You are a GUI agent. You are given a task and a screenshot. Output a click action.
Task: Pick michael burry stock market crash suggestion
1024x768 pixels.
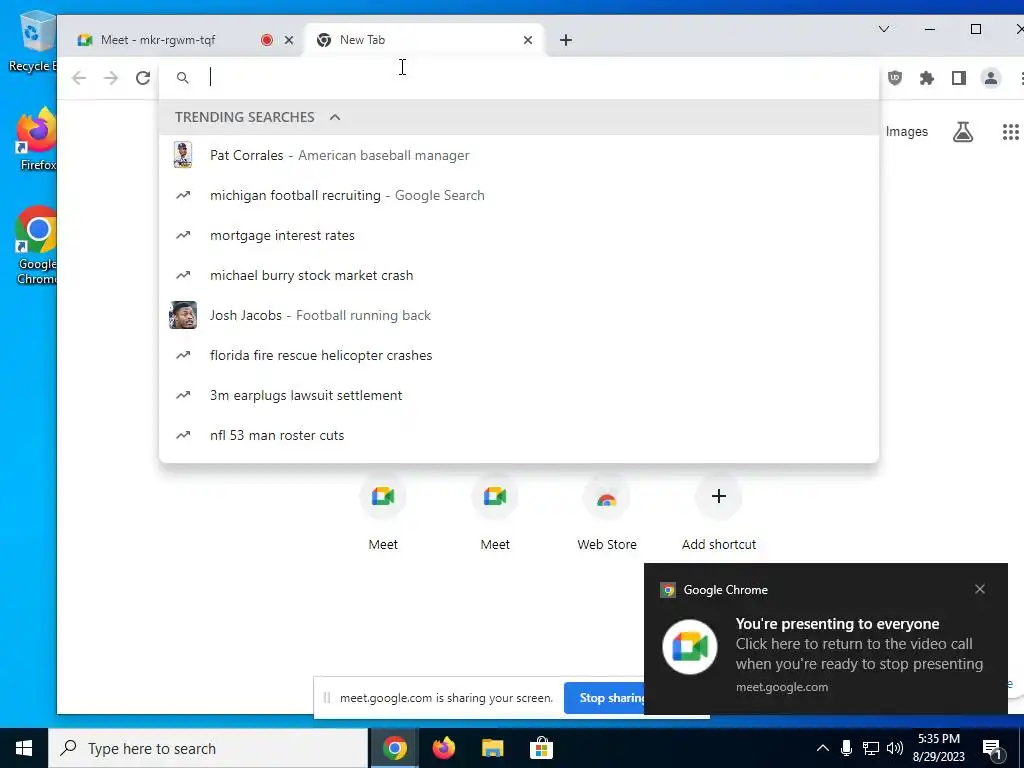point(519,275)
